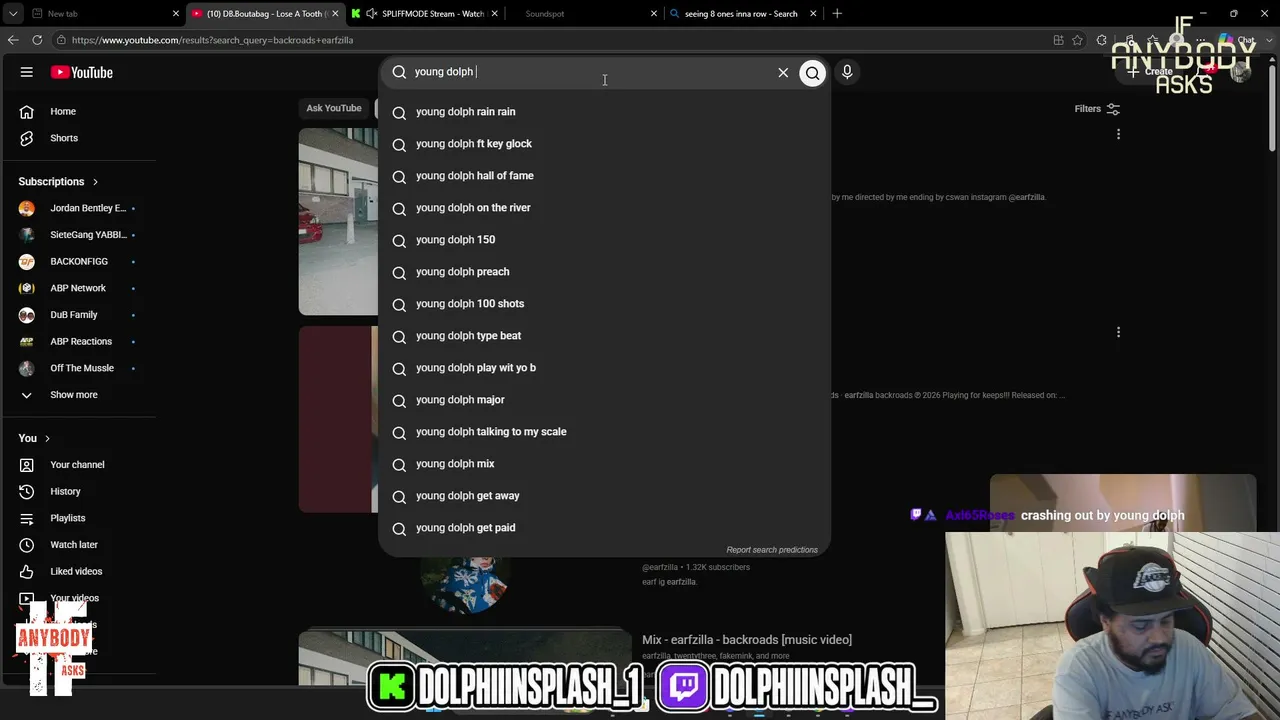Switch to the Soundspot tab
1280x720 pixels.
[x=584, y=14]
